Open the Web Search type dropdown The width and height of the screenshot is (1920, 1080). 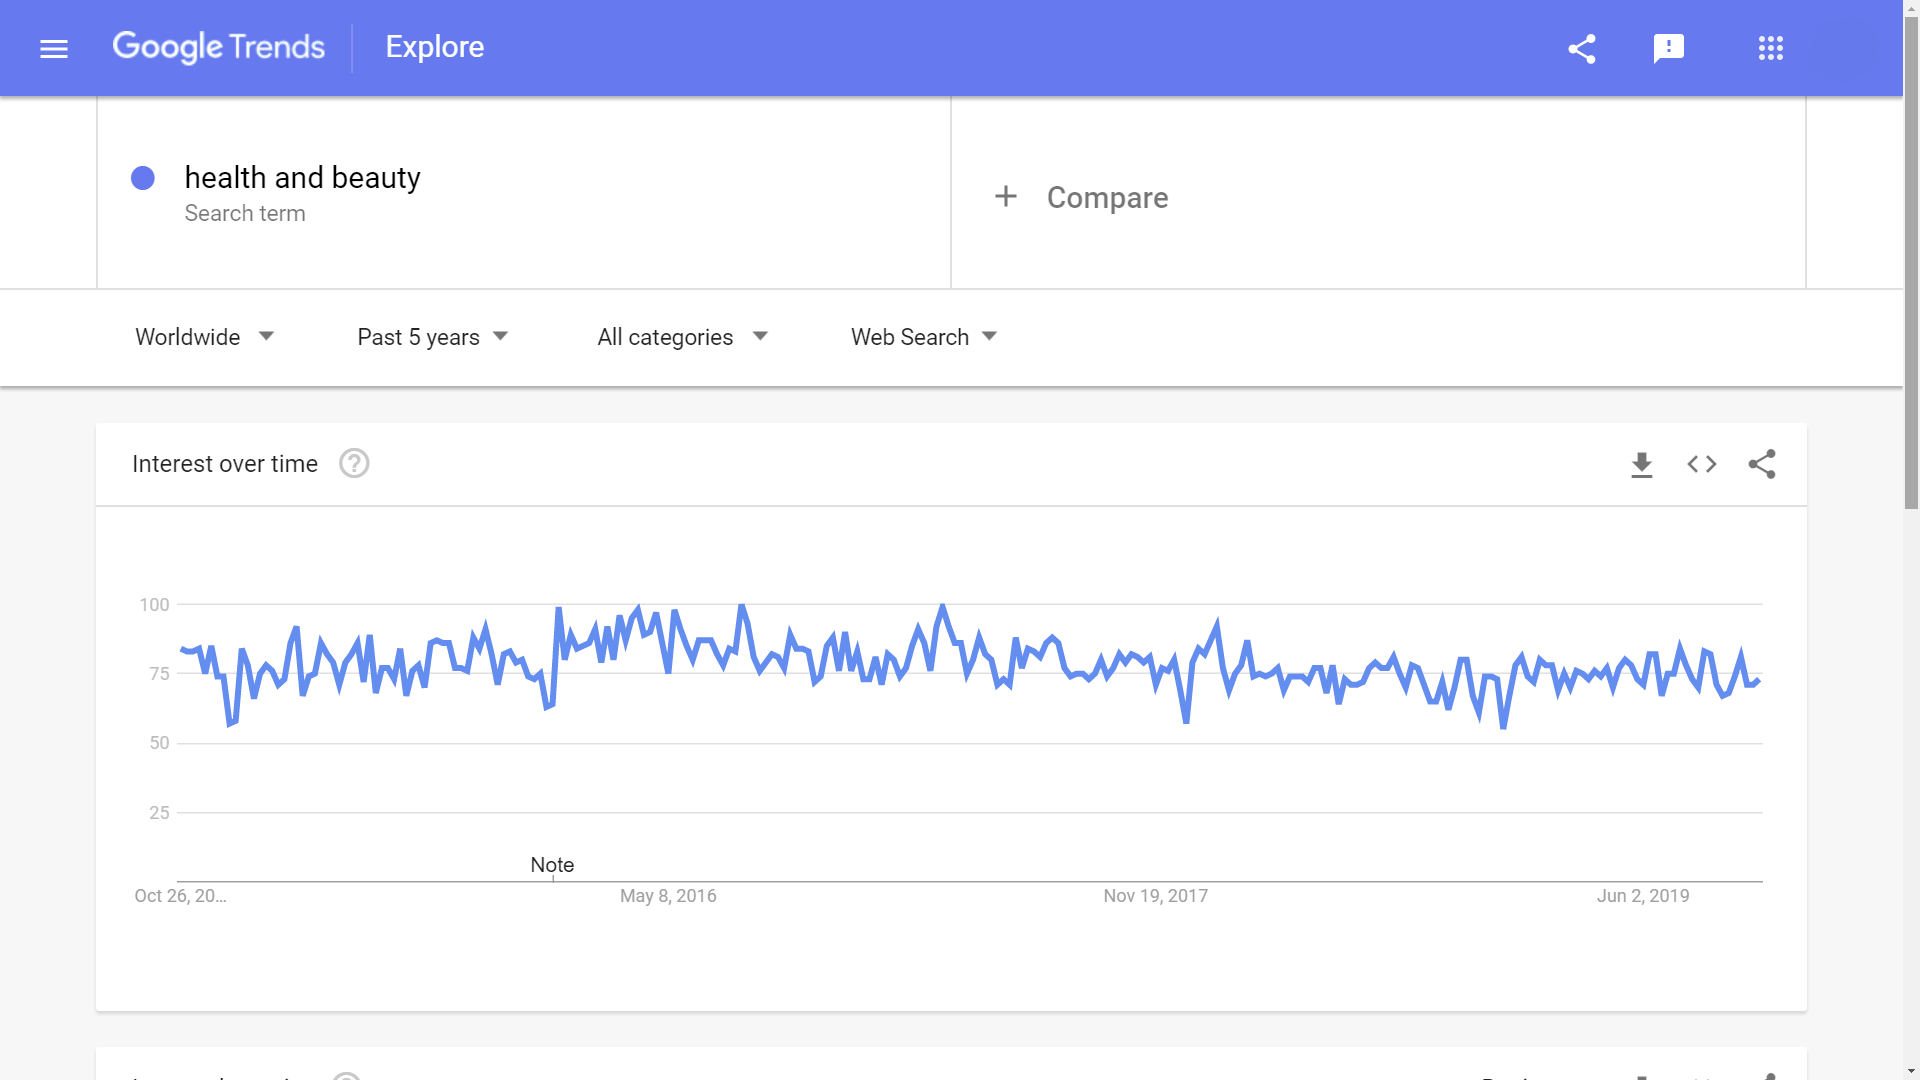tap(924, 337)
